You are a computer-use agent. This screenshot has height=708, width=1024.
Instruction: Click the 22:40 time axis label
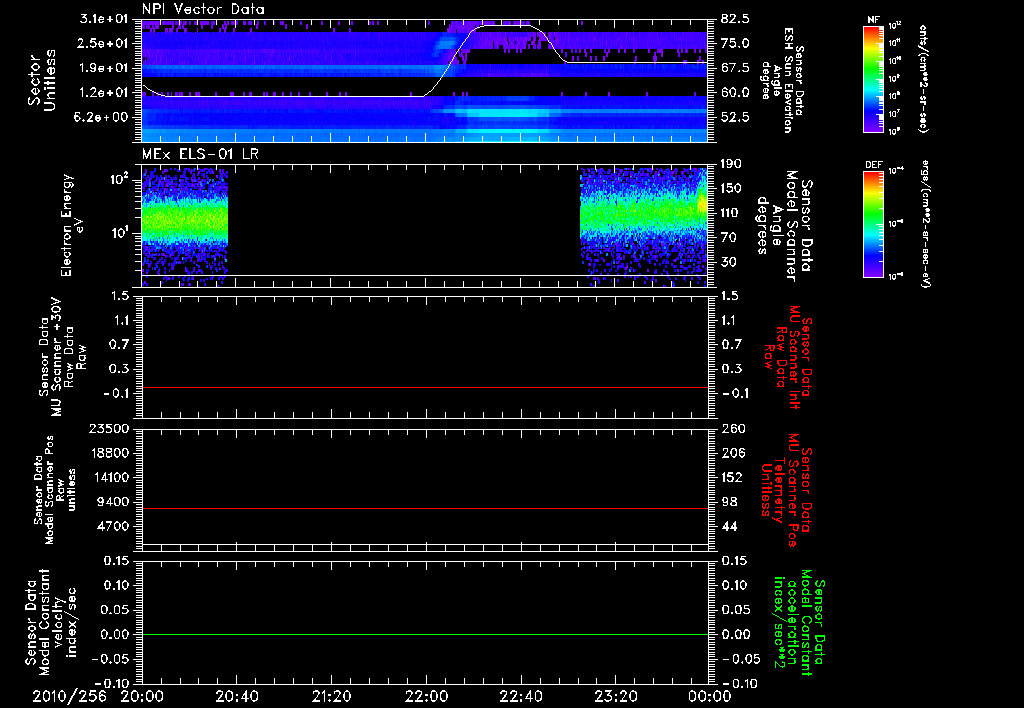(520, 696)
